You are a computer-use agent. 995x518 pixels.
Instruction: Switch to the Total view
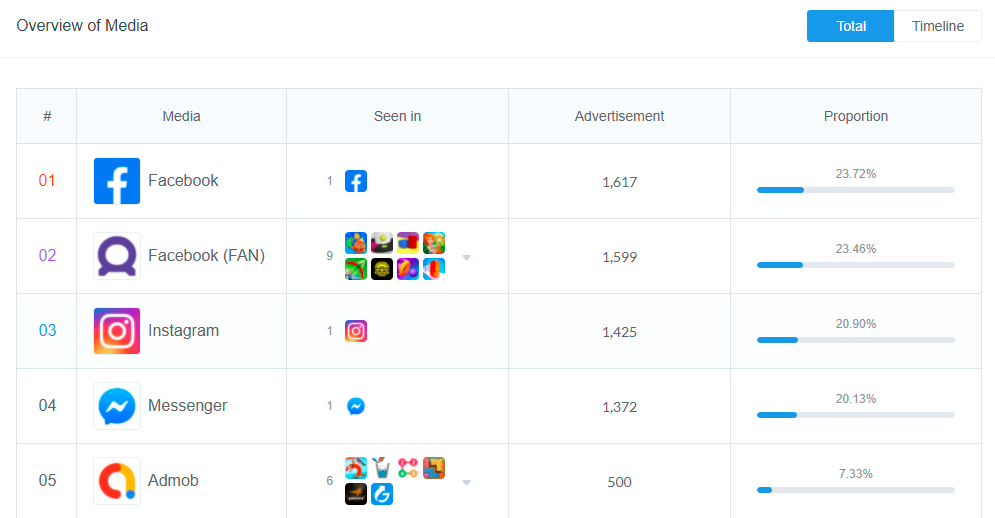pos(851,26)
